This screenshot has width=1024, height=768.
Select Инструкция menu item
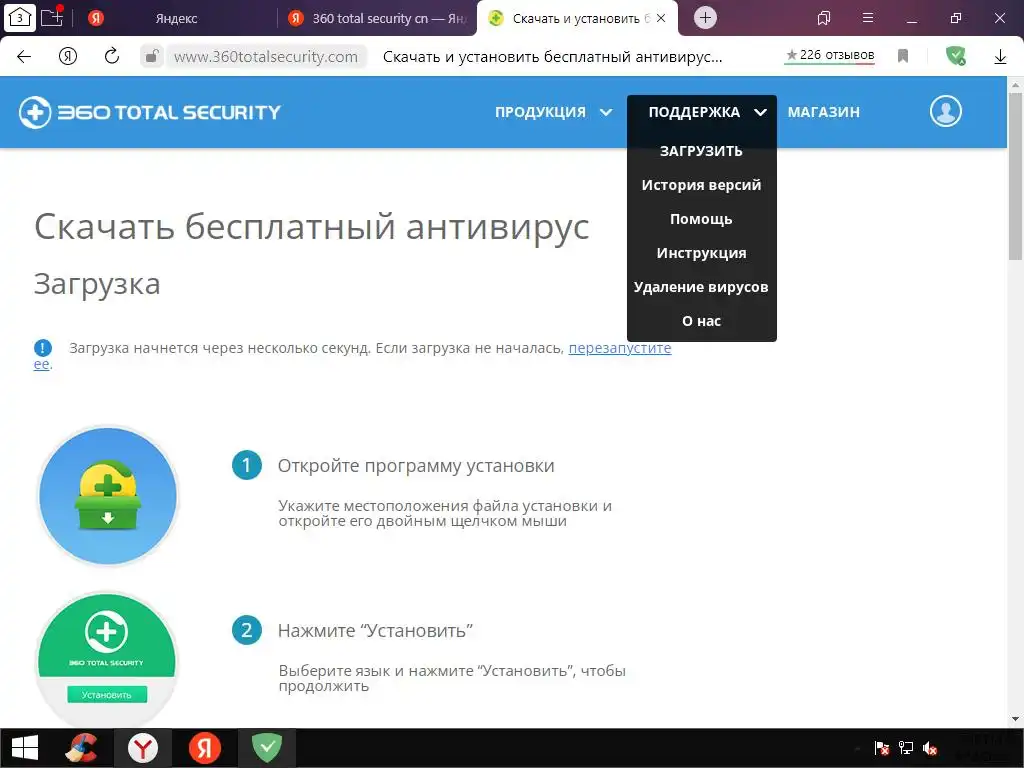[x=701, y=253]
